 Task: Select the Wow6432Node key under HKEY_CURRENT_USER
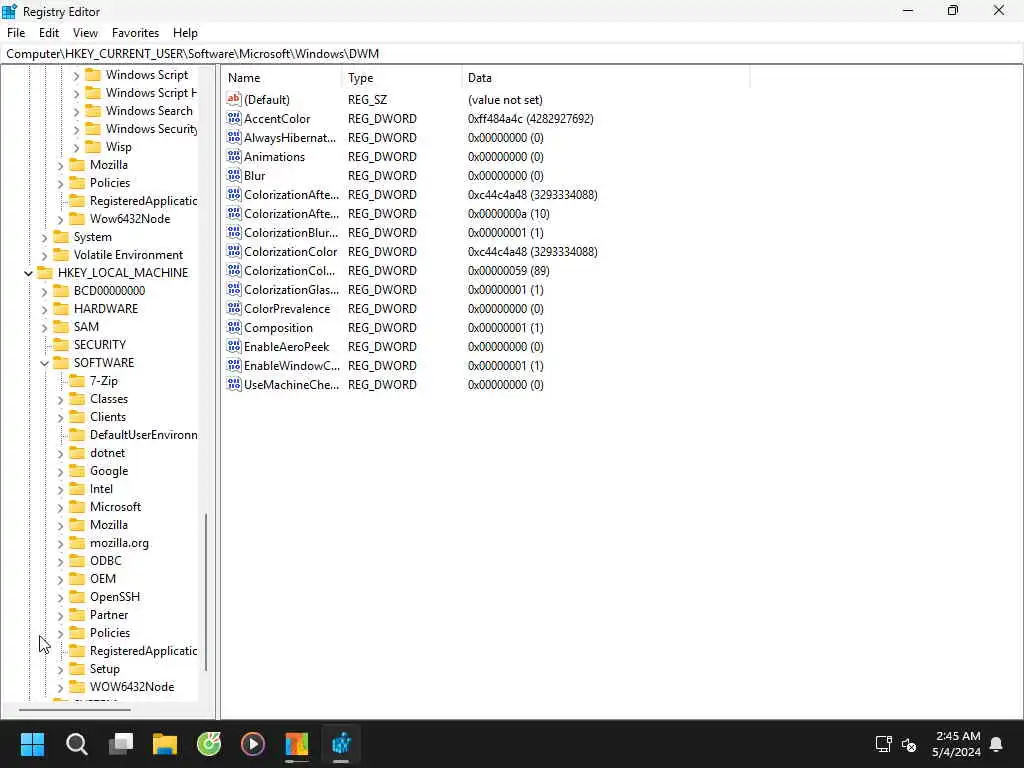(129, 219)
